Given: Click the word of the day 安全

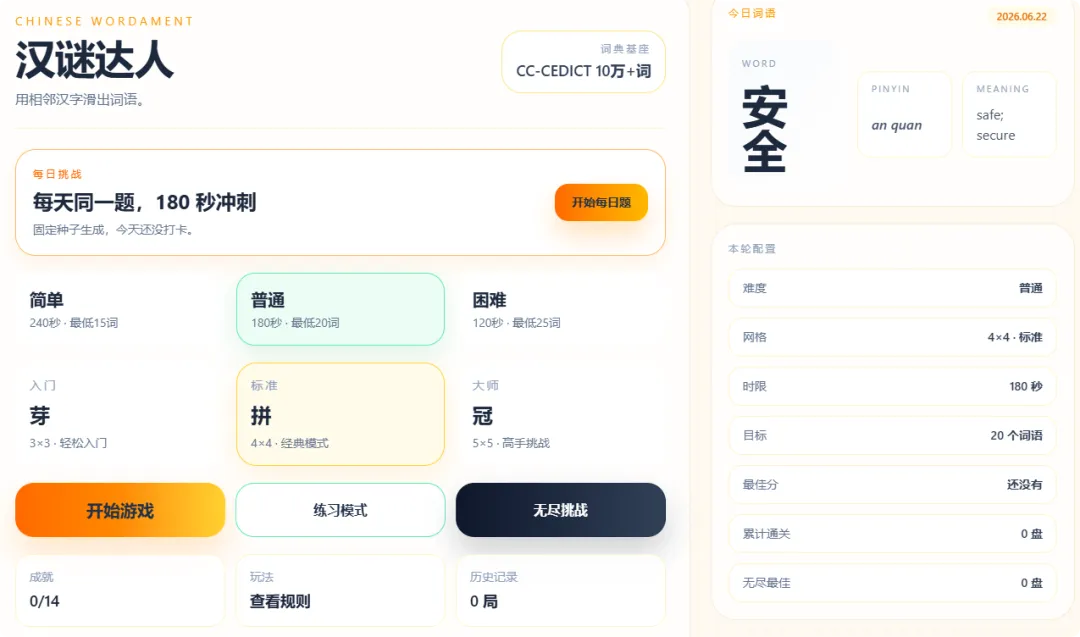Looking at the screenshot, I should click(x=765, y=129).
